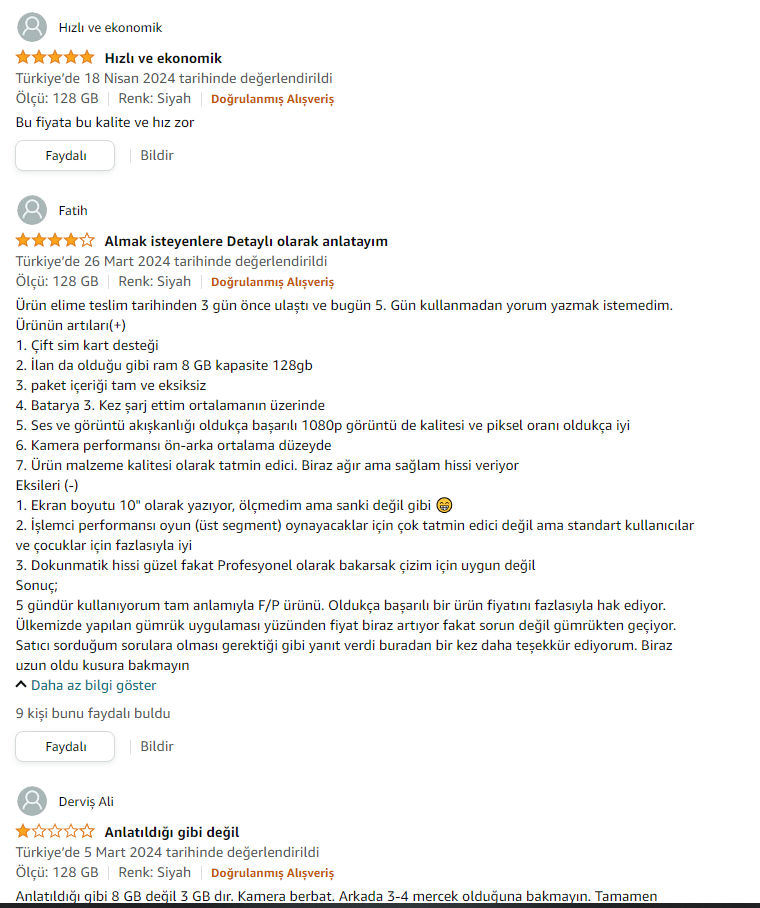Click the reviewer name Derviş Ali
This screenshot has height=908, width=760.
86,801
